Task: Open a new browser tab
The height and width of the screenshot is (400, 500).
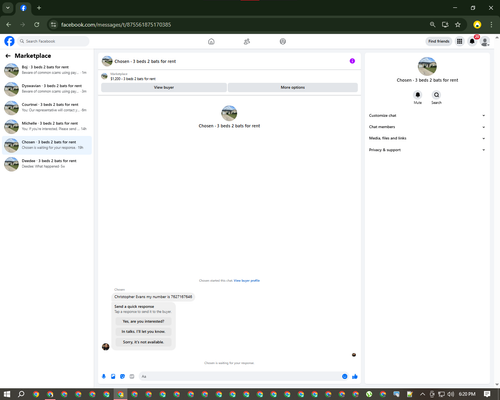Action: click(x=39, y=8)
